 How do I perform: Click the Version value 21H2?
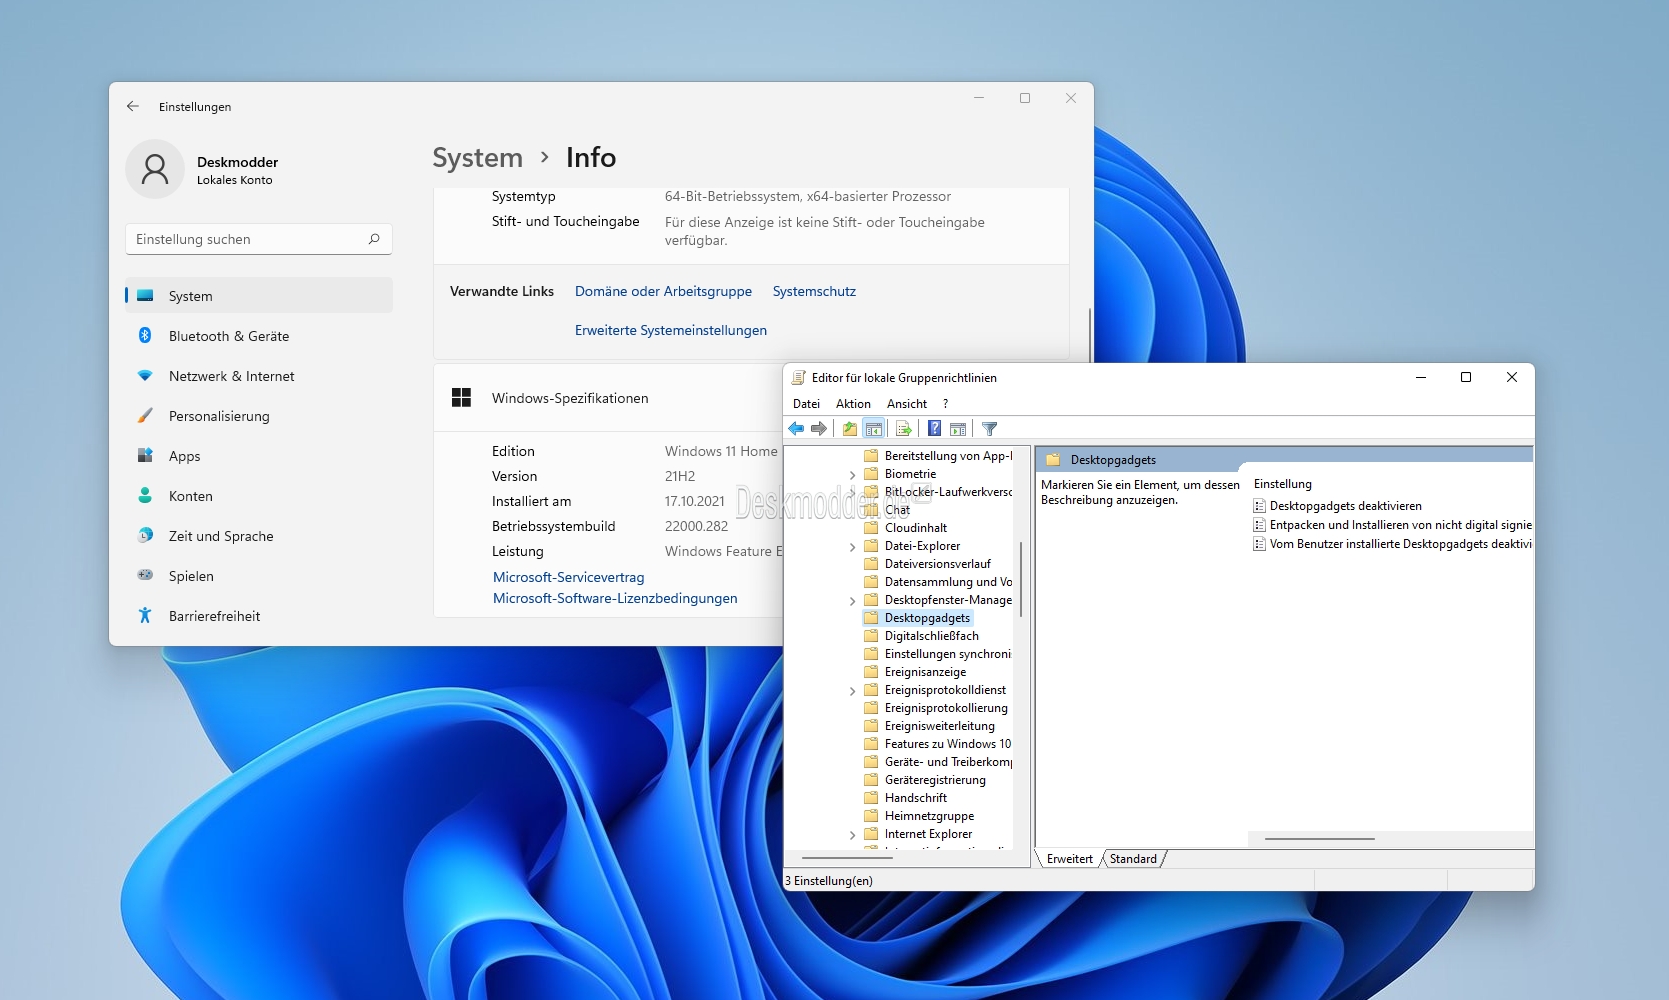(680, 476)
